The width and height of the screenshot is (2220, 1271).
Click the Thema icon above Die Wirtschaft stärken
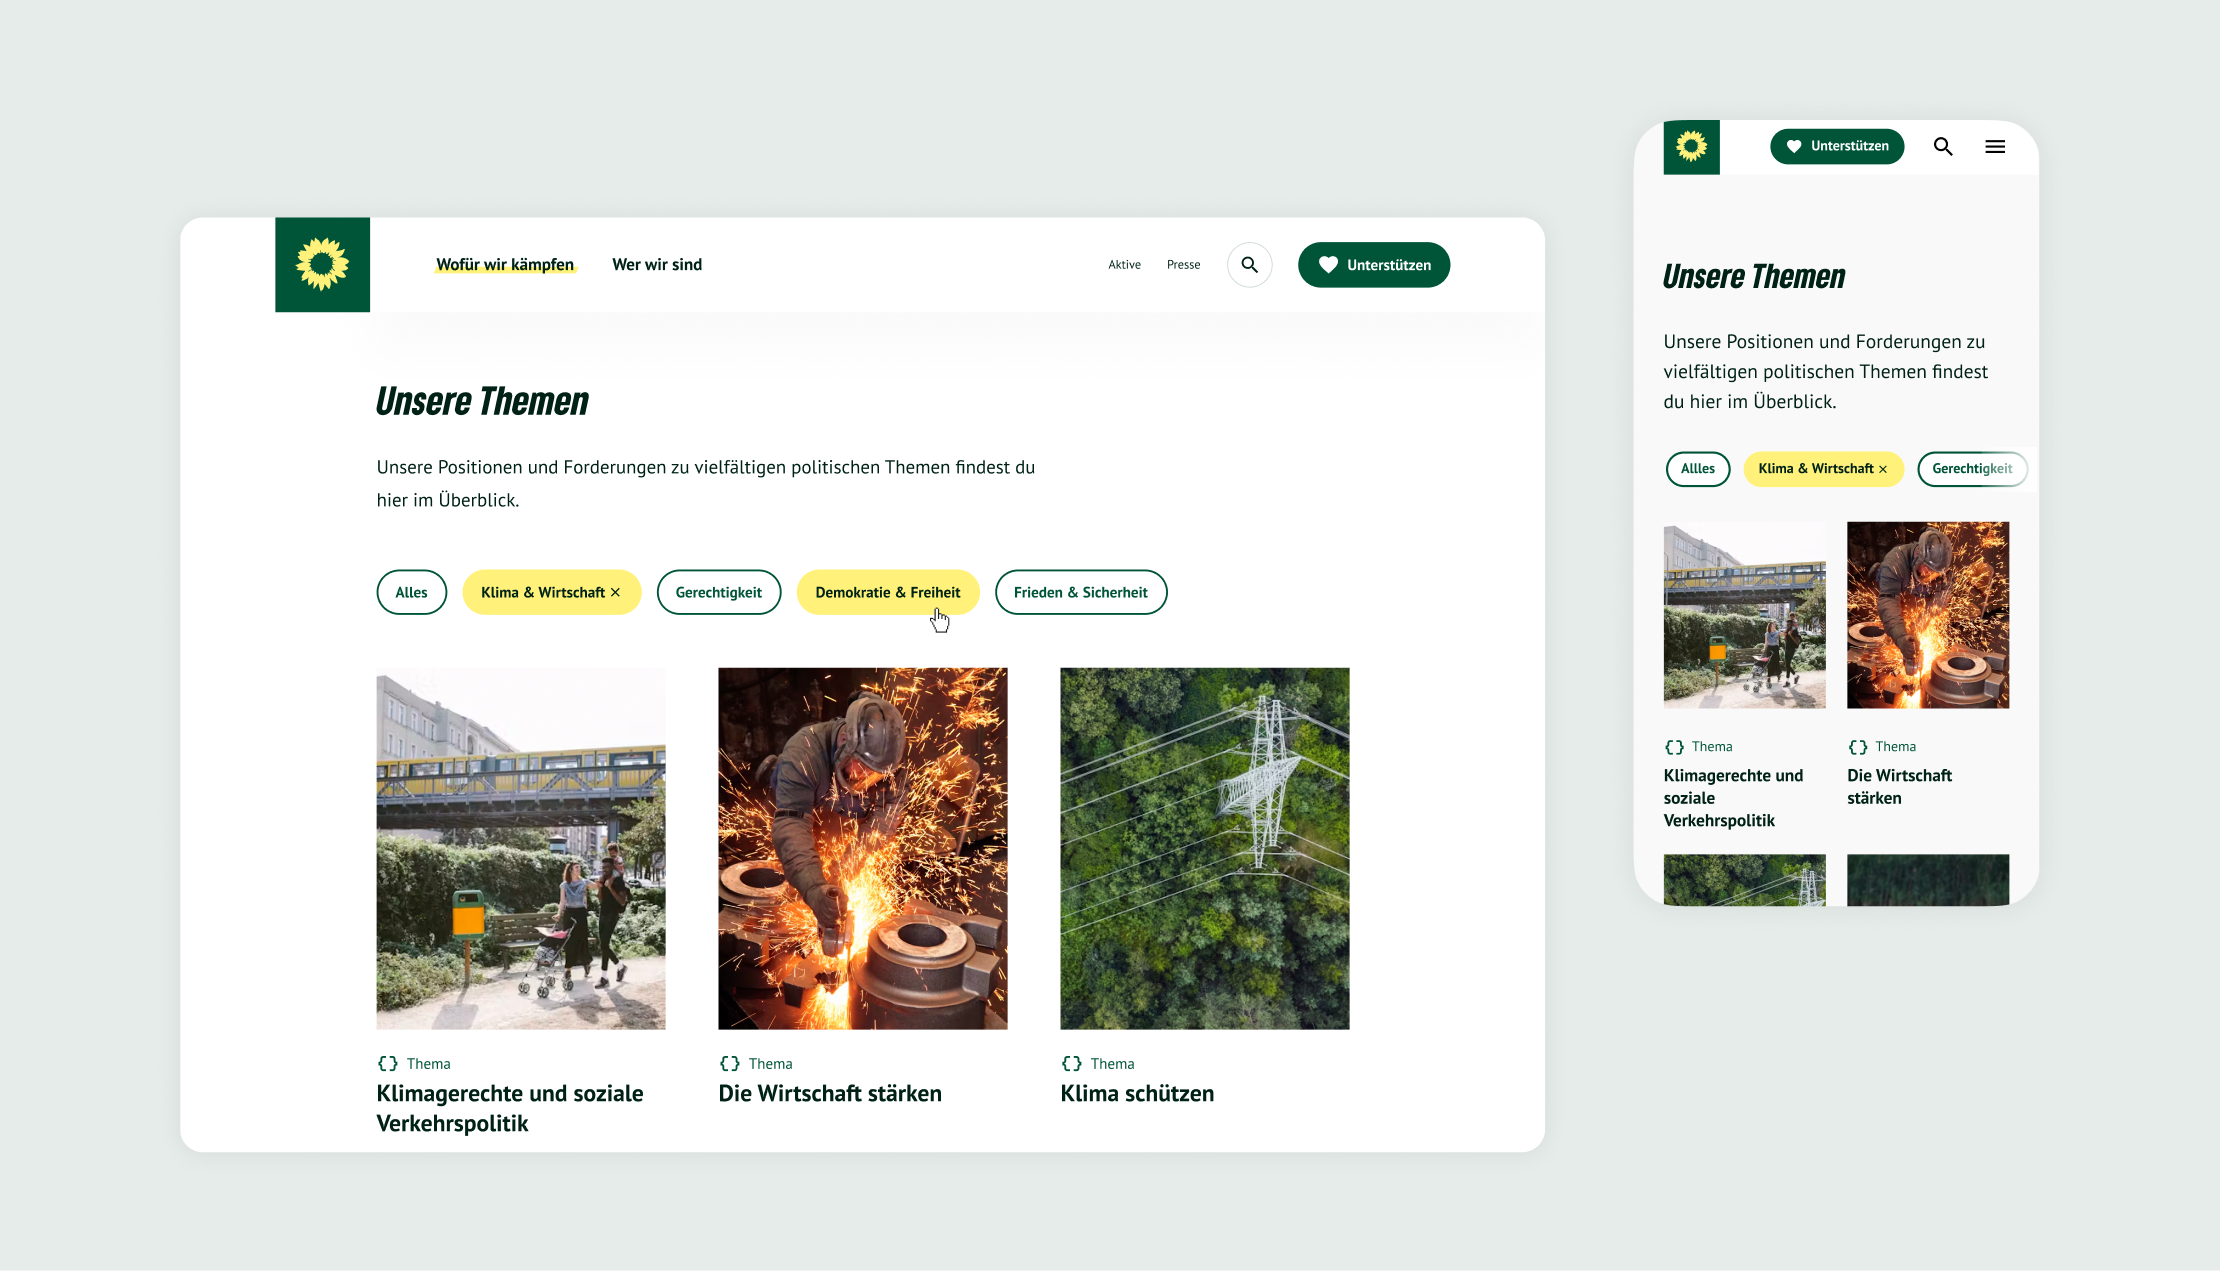[x=728, y=1063]
